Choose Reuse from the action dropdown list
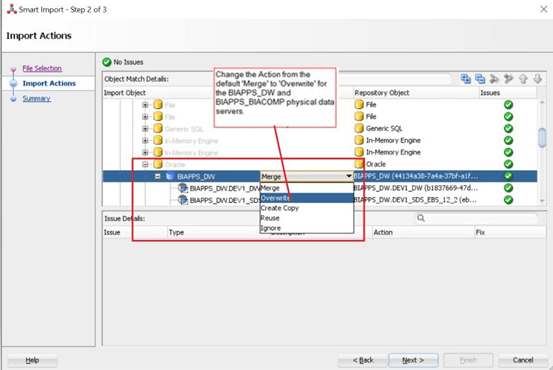Viewport: 553px width, 370px height. click(306, 218)
